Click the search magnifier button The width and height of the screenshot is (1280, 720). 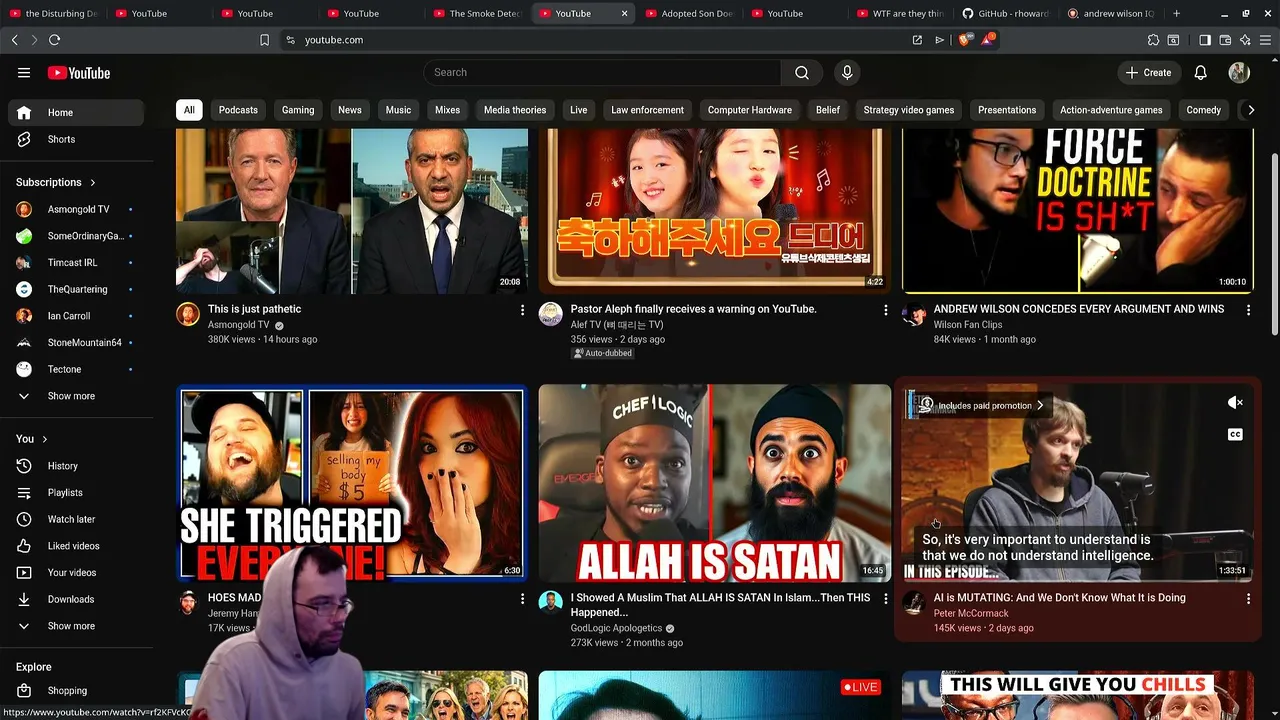(802, 72)
